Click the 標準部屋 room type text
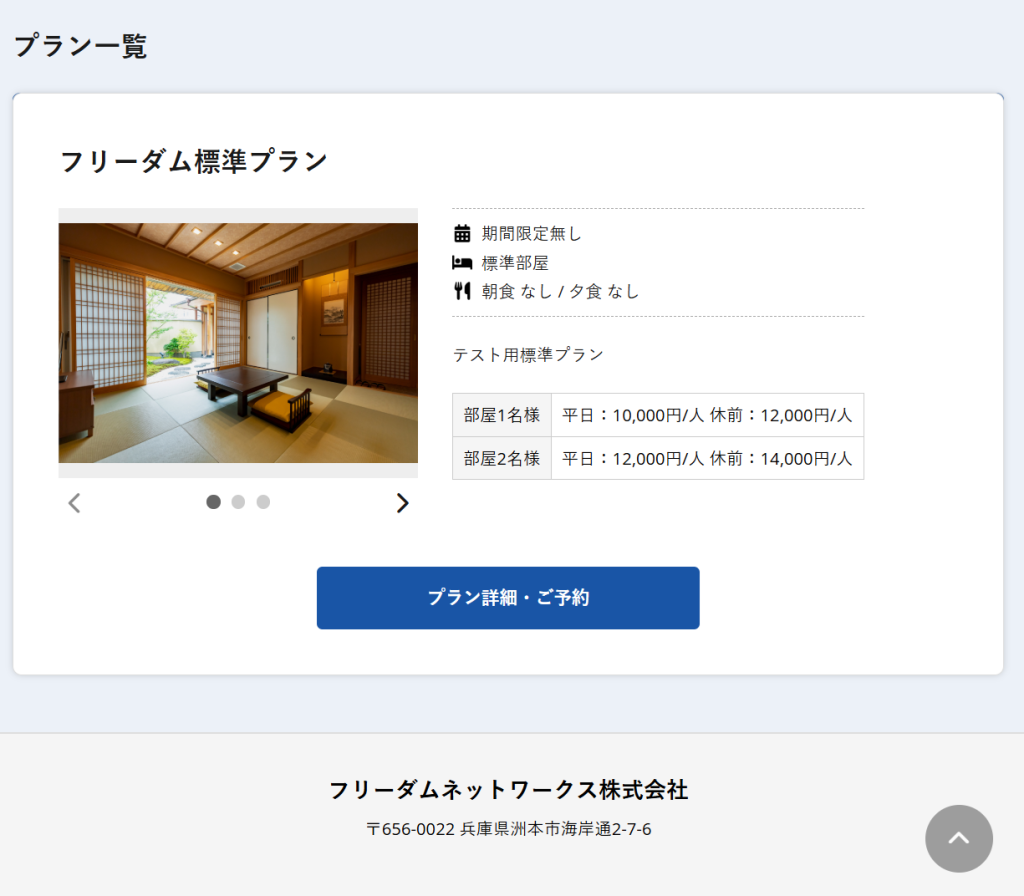 [515, 263]
